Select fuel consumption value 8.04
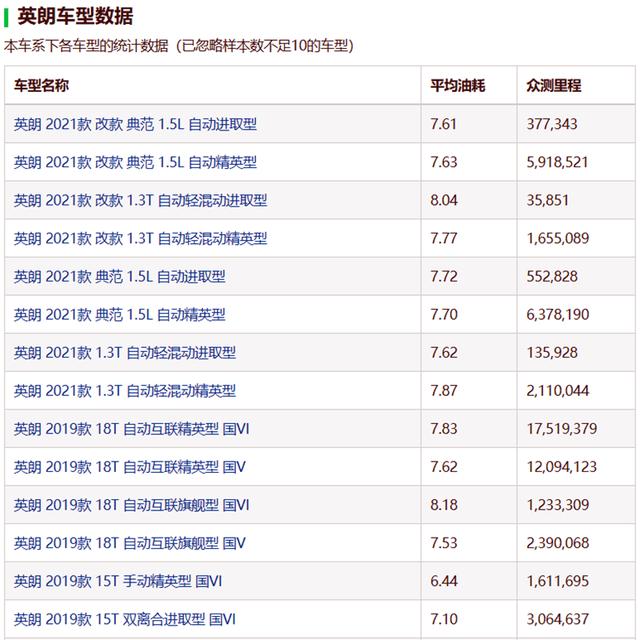This screenshot has width=640, height=640. click(x=444, y=200)
